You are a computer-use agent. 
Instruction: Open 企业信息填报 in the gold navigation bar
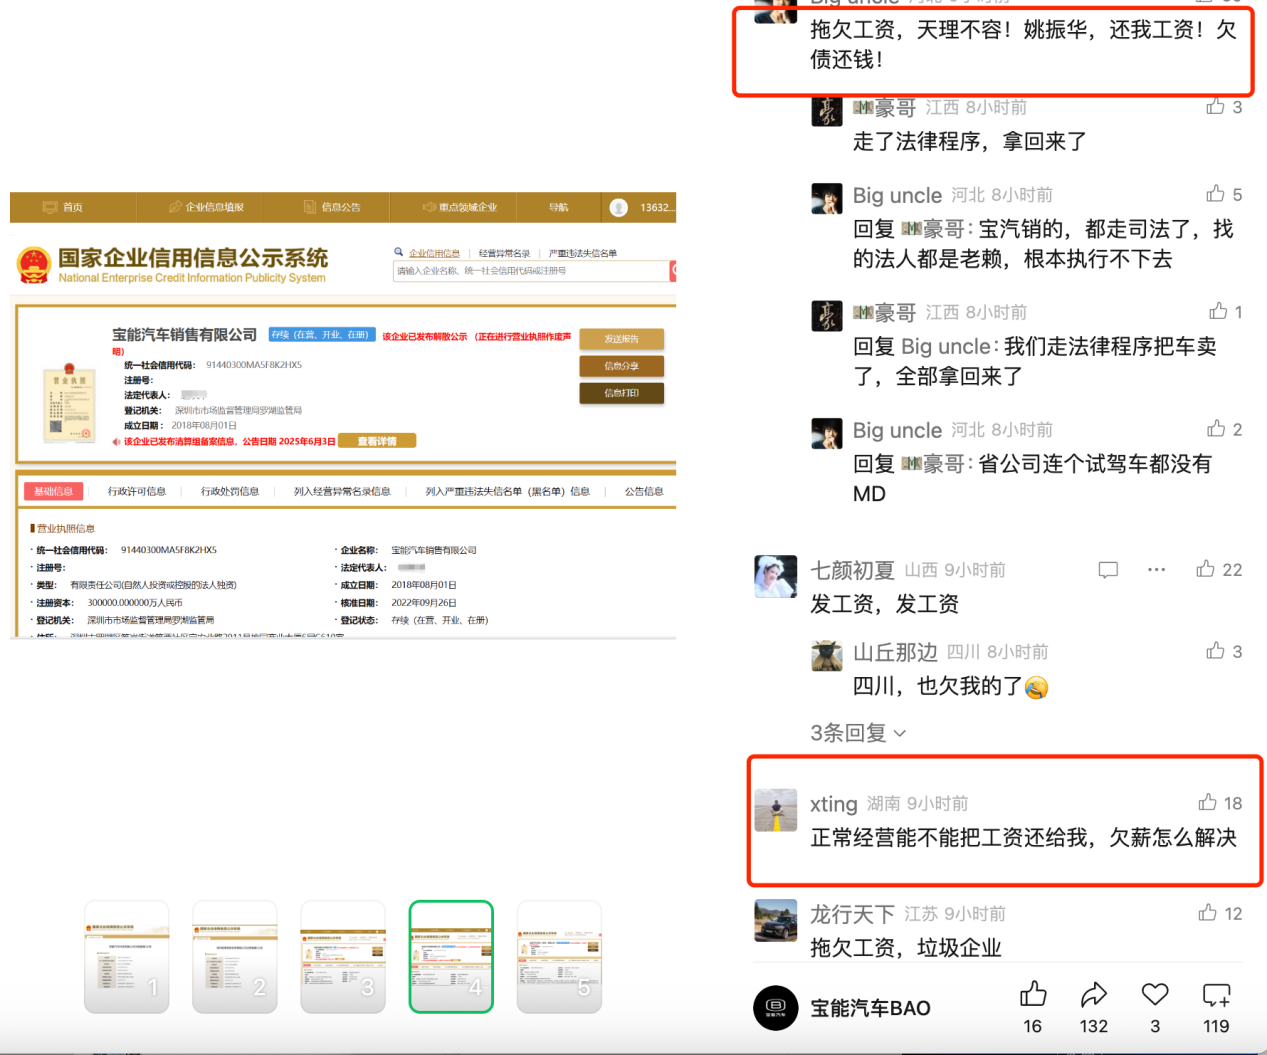click(x=206, y=207)
